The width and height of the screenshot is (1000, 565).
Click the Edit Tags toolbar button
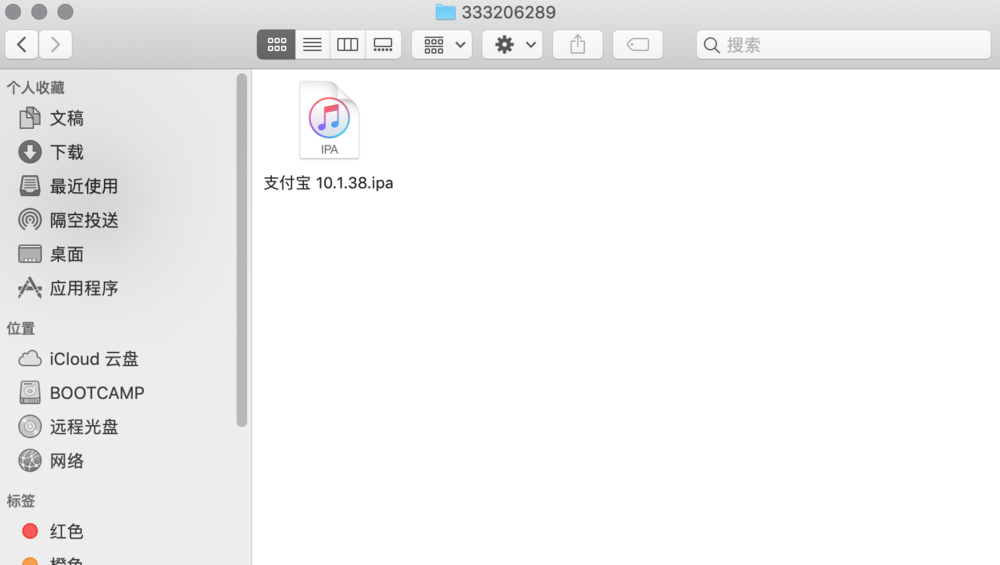click(x=638, y=45)
